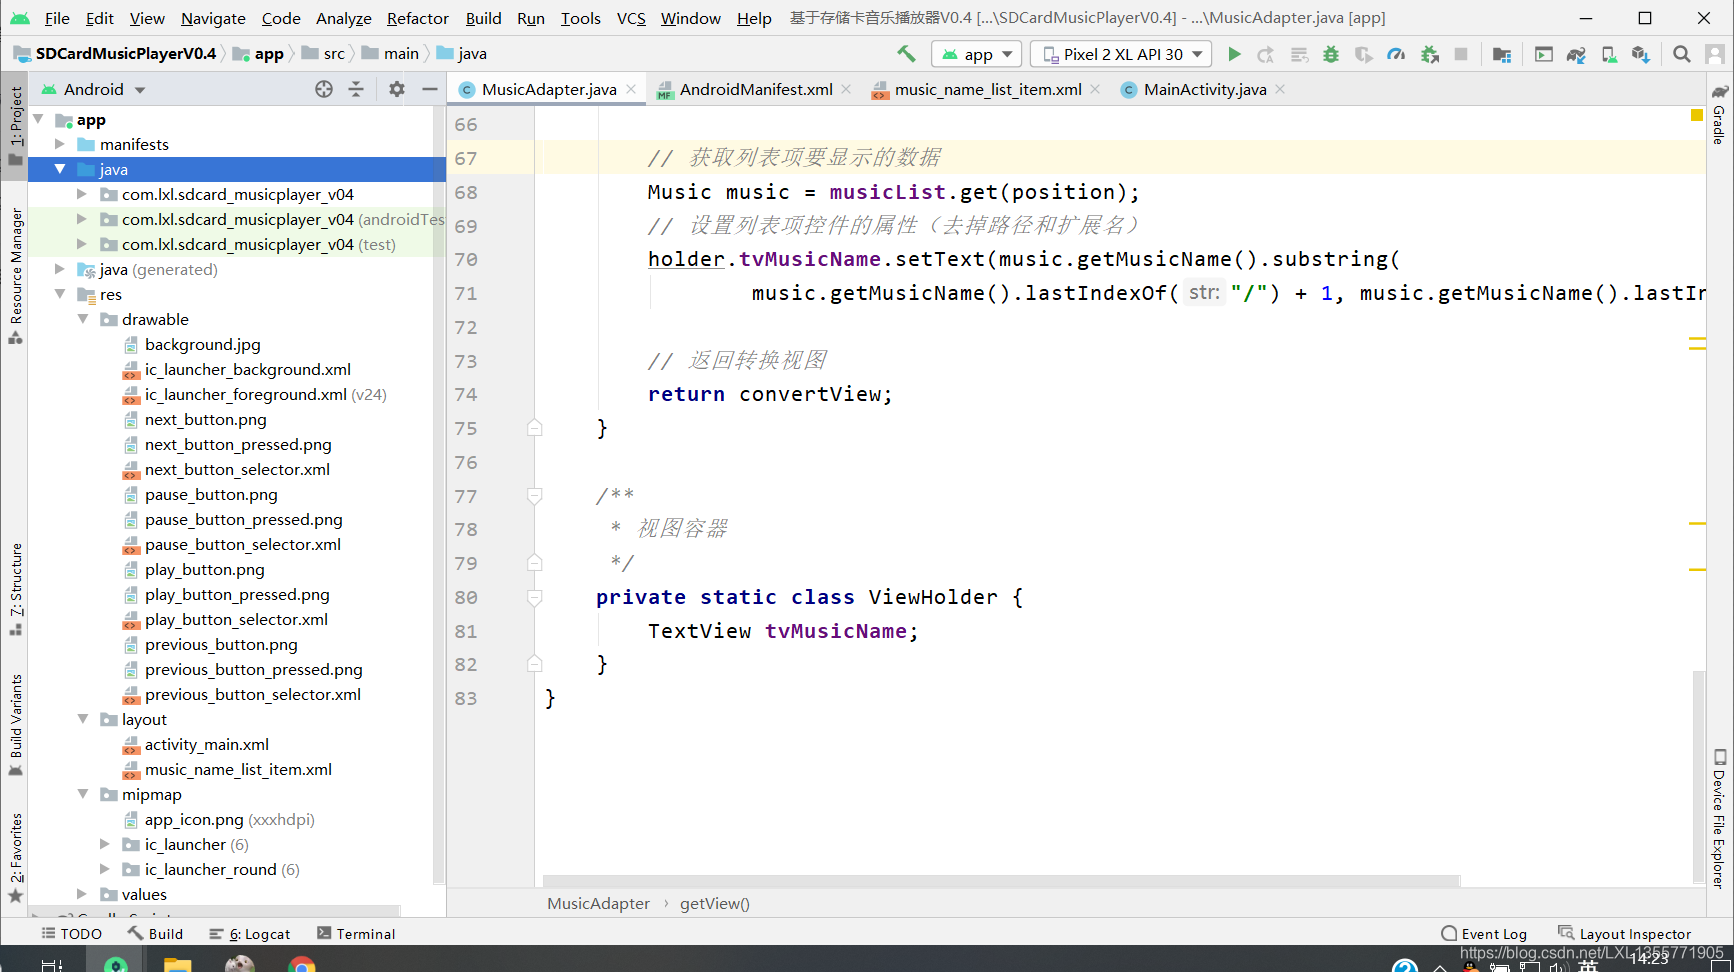Click Collapse All icon in Project panel
Screen dimensions: 1734x972
356,89
